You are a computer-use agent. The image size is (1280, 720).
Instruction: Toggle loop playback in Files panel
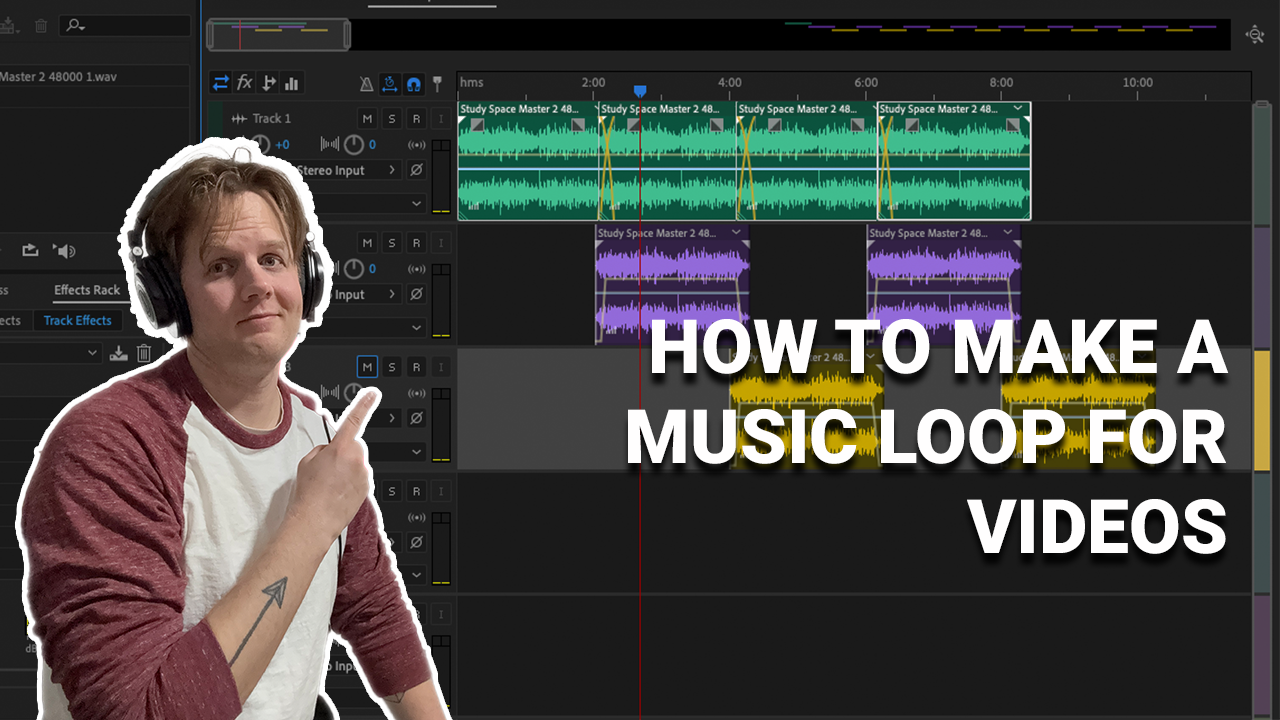31,250
